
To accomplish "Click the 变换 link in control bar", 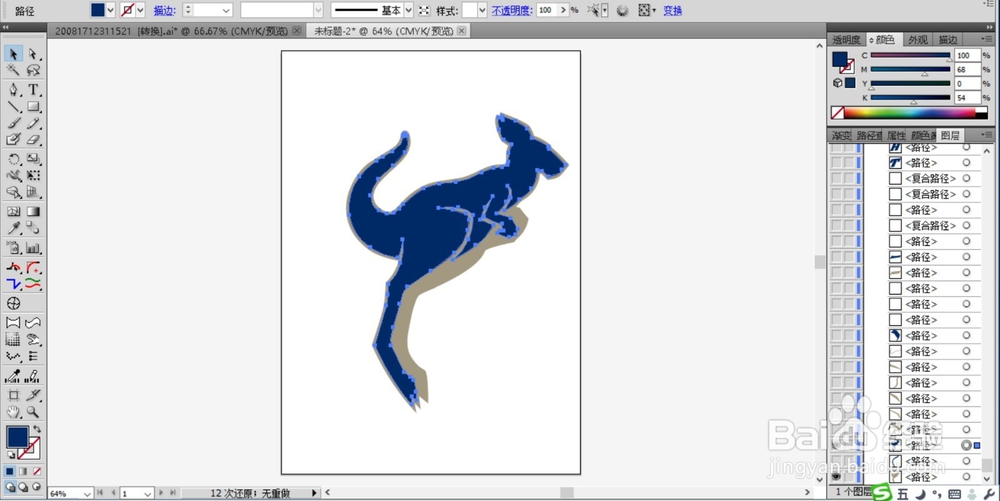I will click(673, 10).
